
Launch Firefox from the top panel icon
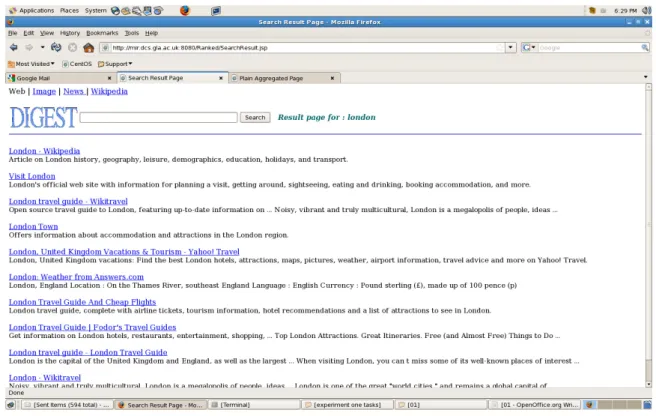(x=185, y=10)
